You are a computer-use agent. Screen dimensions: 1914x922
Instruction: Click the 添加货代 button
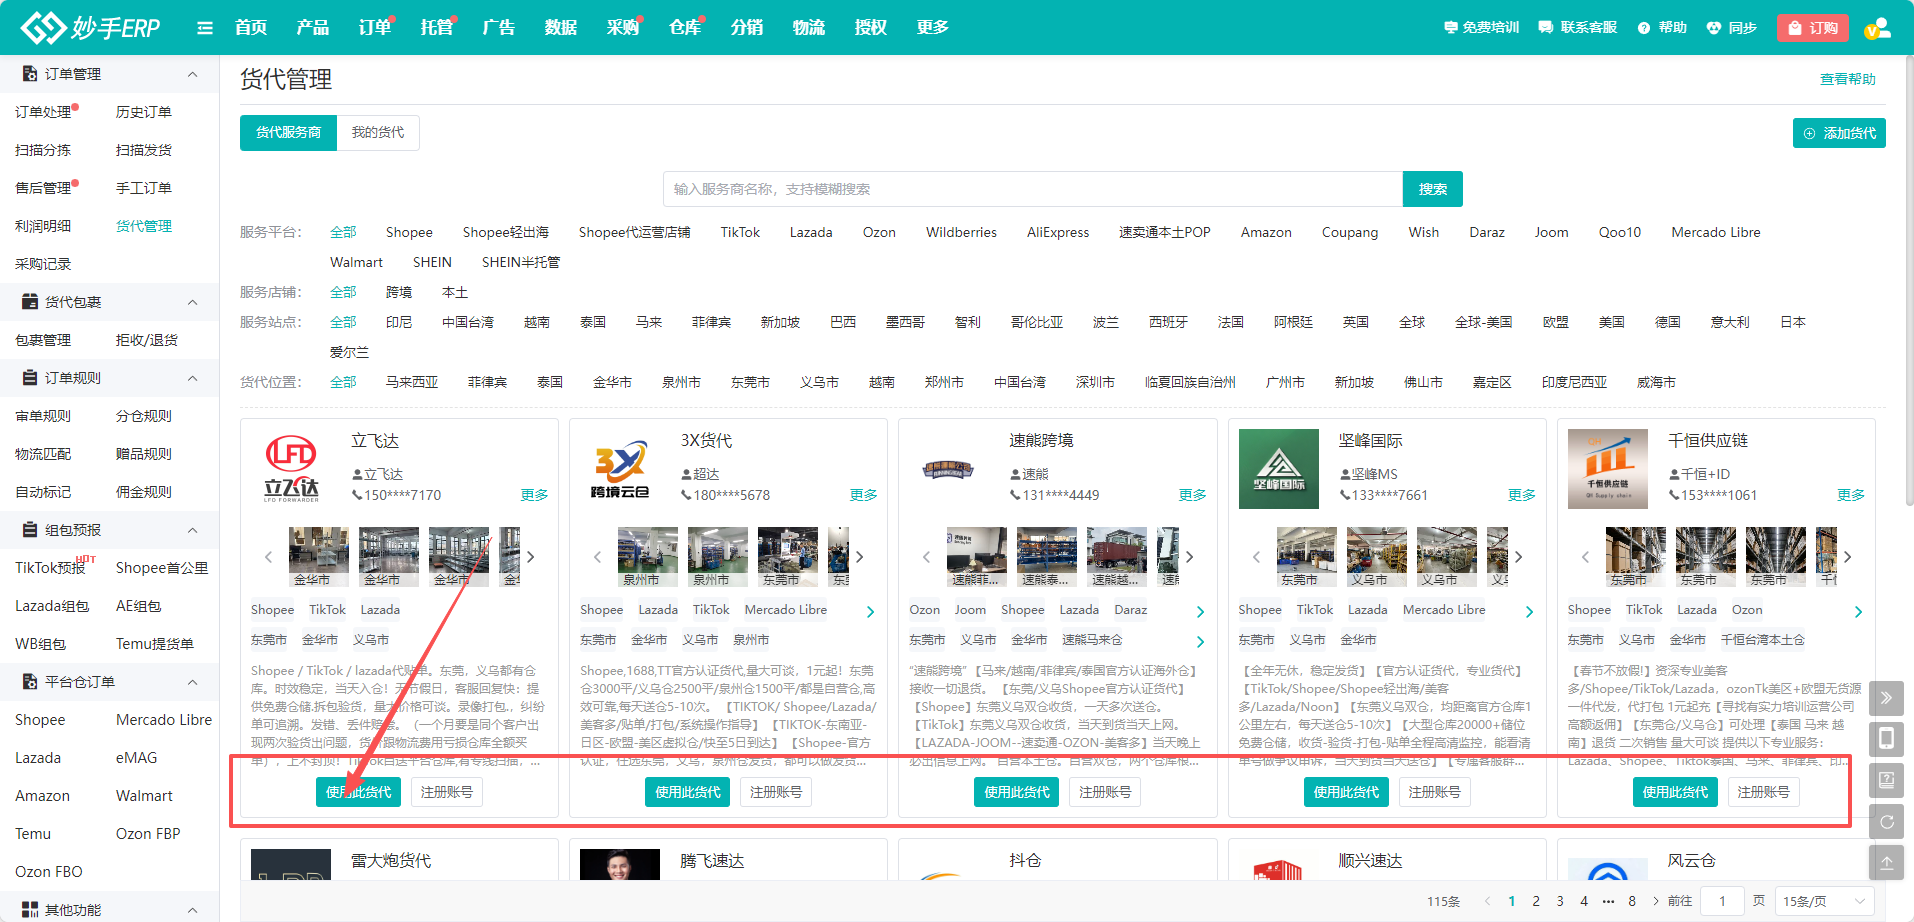tap(1838, 133)
